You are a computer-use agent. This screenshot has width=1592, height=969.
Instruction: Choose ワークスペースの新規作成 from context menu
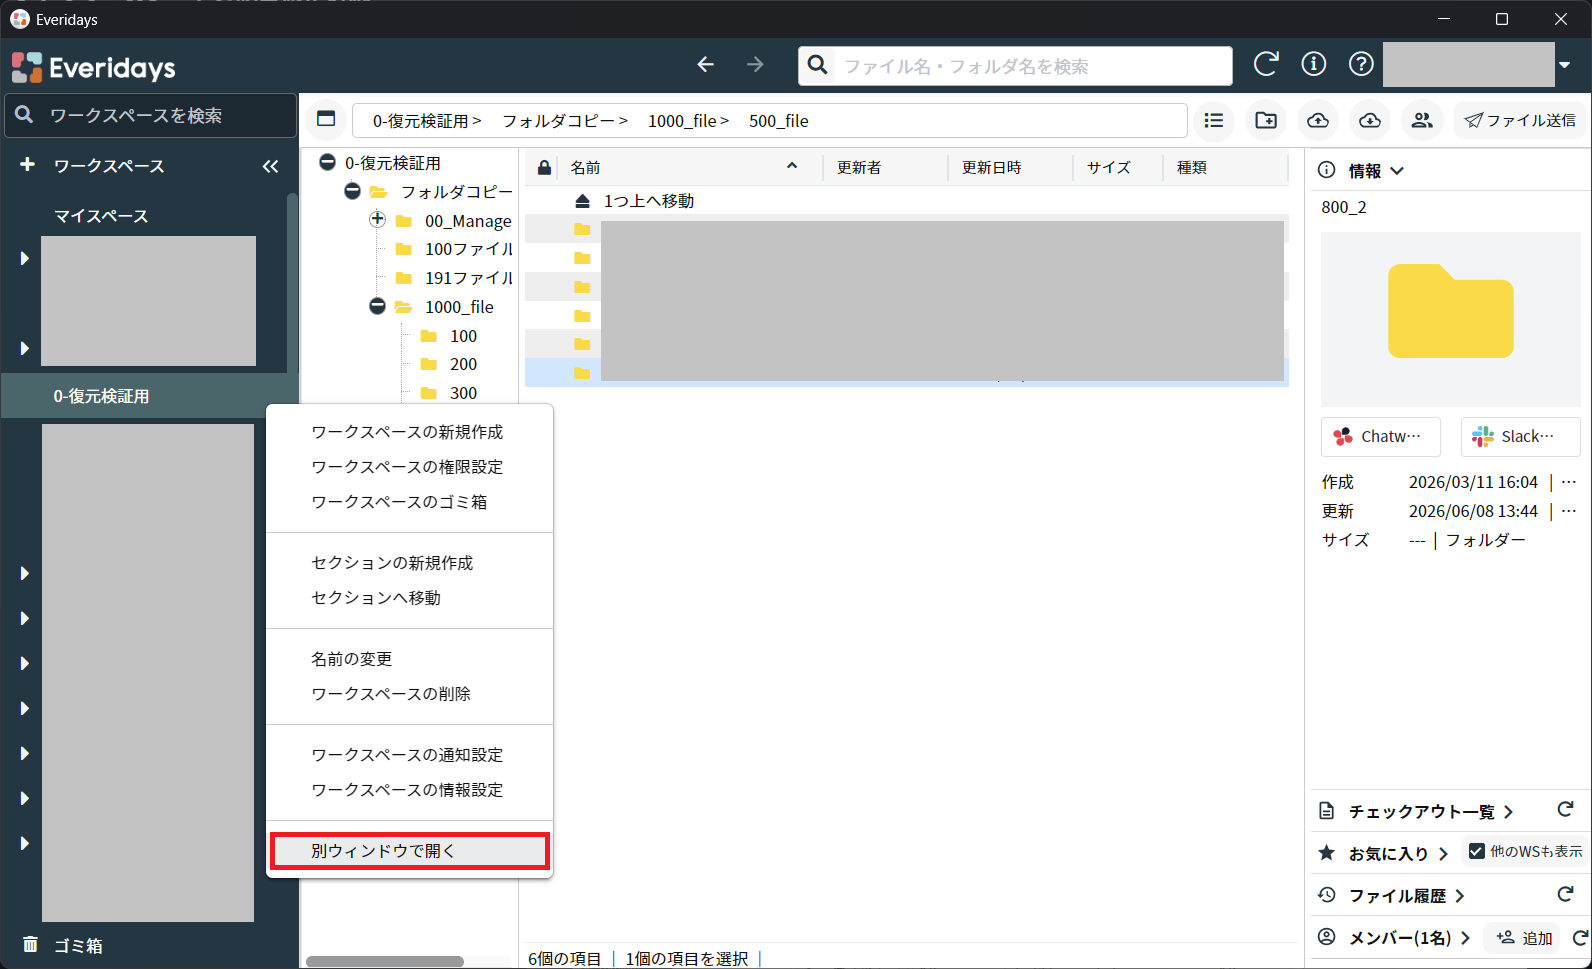[409, 432]
